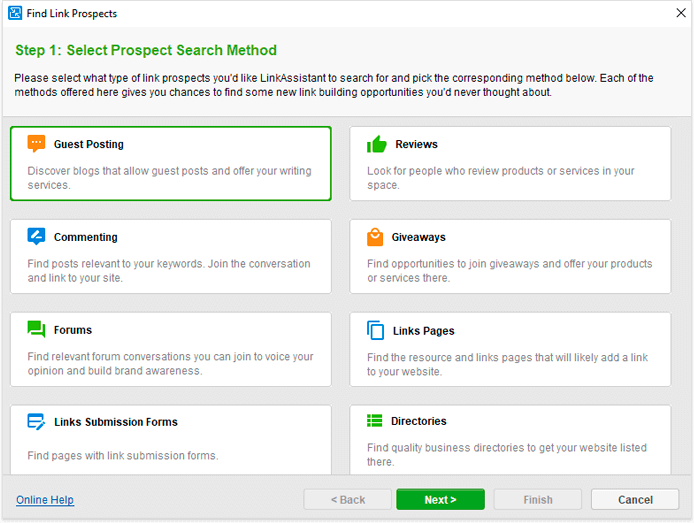Click the Links Submission Forms edit icon
Screen dimensions: 694x523
(x=36, y=422)
